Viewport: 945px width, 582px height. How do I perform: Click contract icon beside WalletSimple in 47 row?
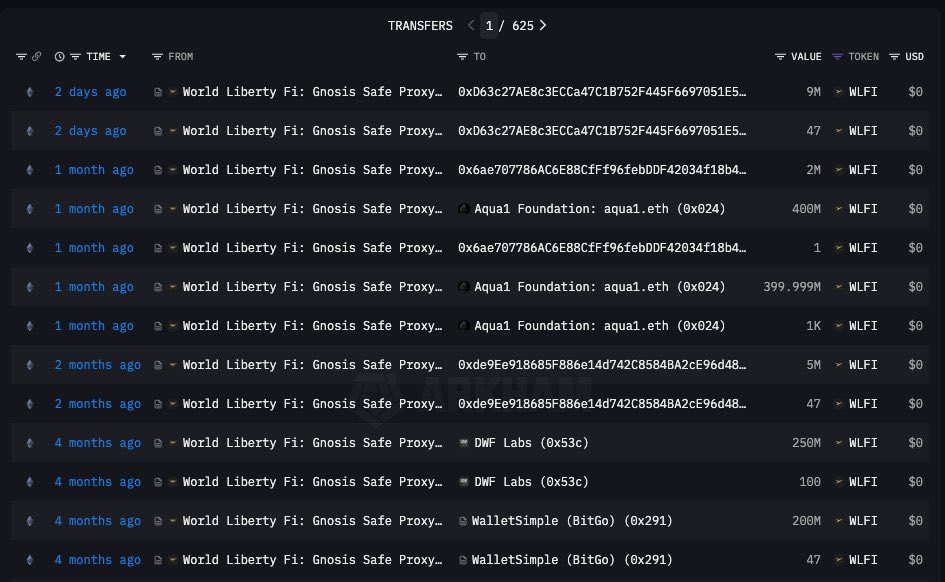coord(463,560)
